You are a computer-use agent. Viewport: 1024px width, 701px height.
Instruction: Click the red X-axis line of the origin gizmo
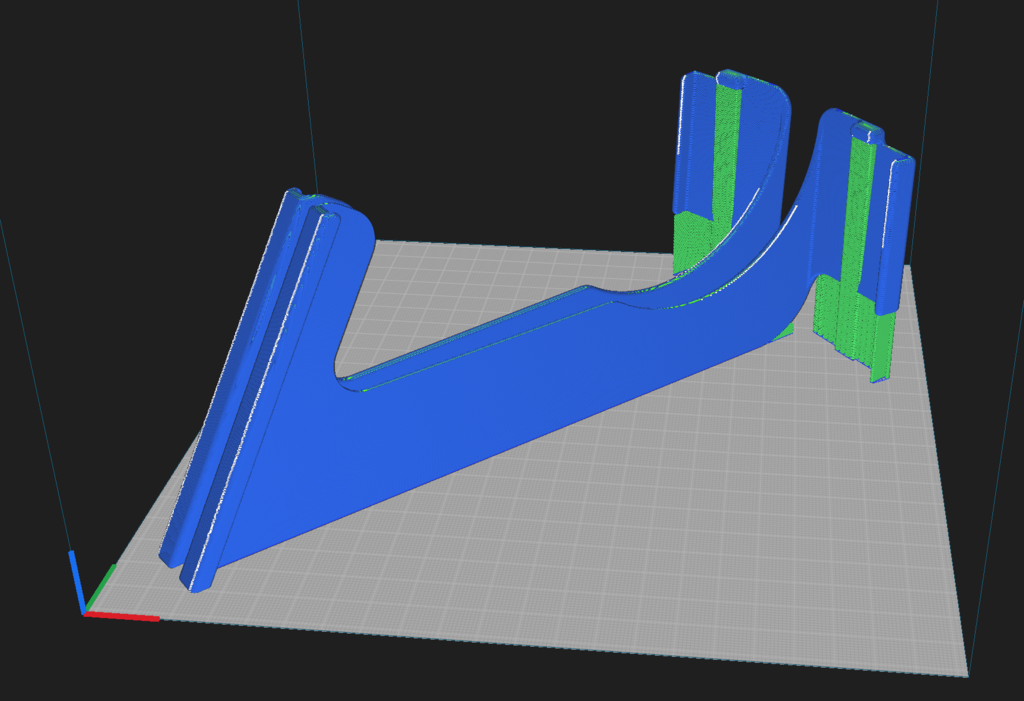coord(122,617)
